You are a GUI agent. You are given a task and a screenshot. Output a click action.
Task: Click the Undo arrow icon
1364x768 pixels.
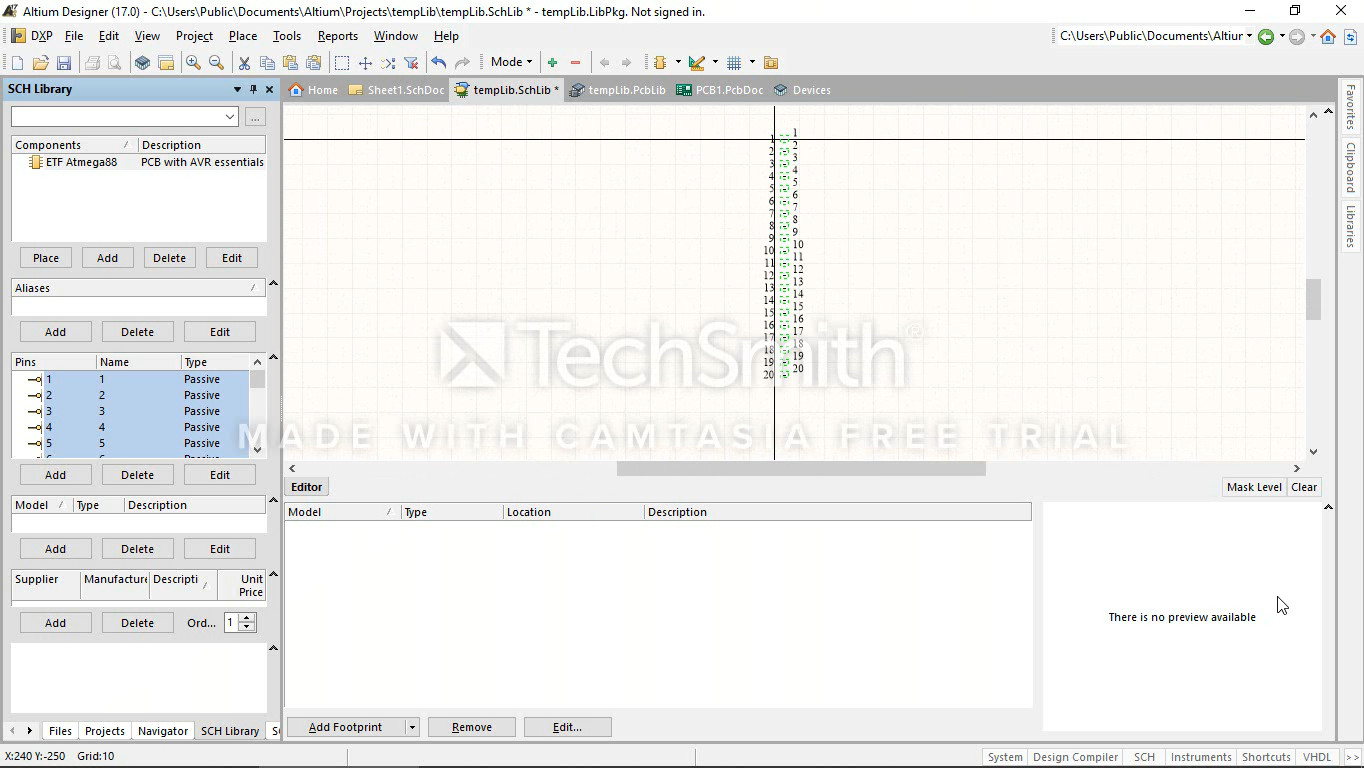click(438, 63)
